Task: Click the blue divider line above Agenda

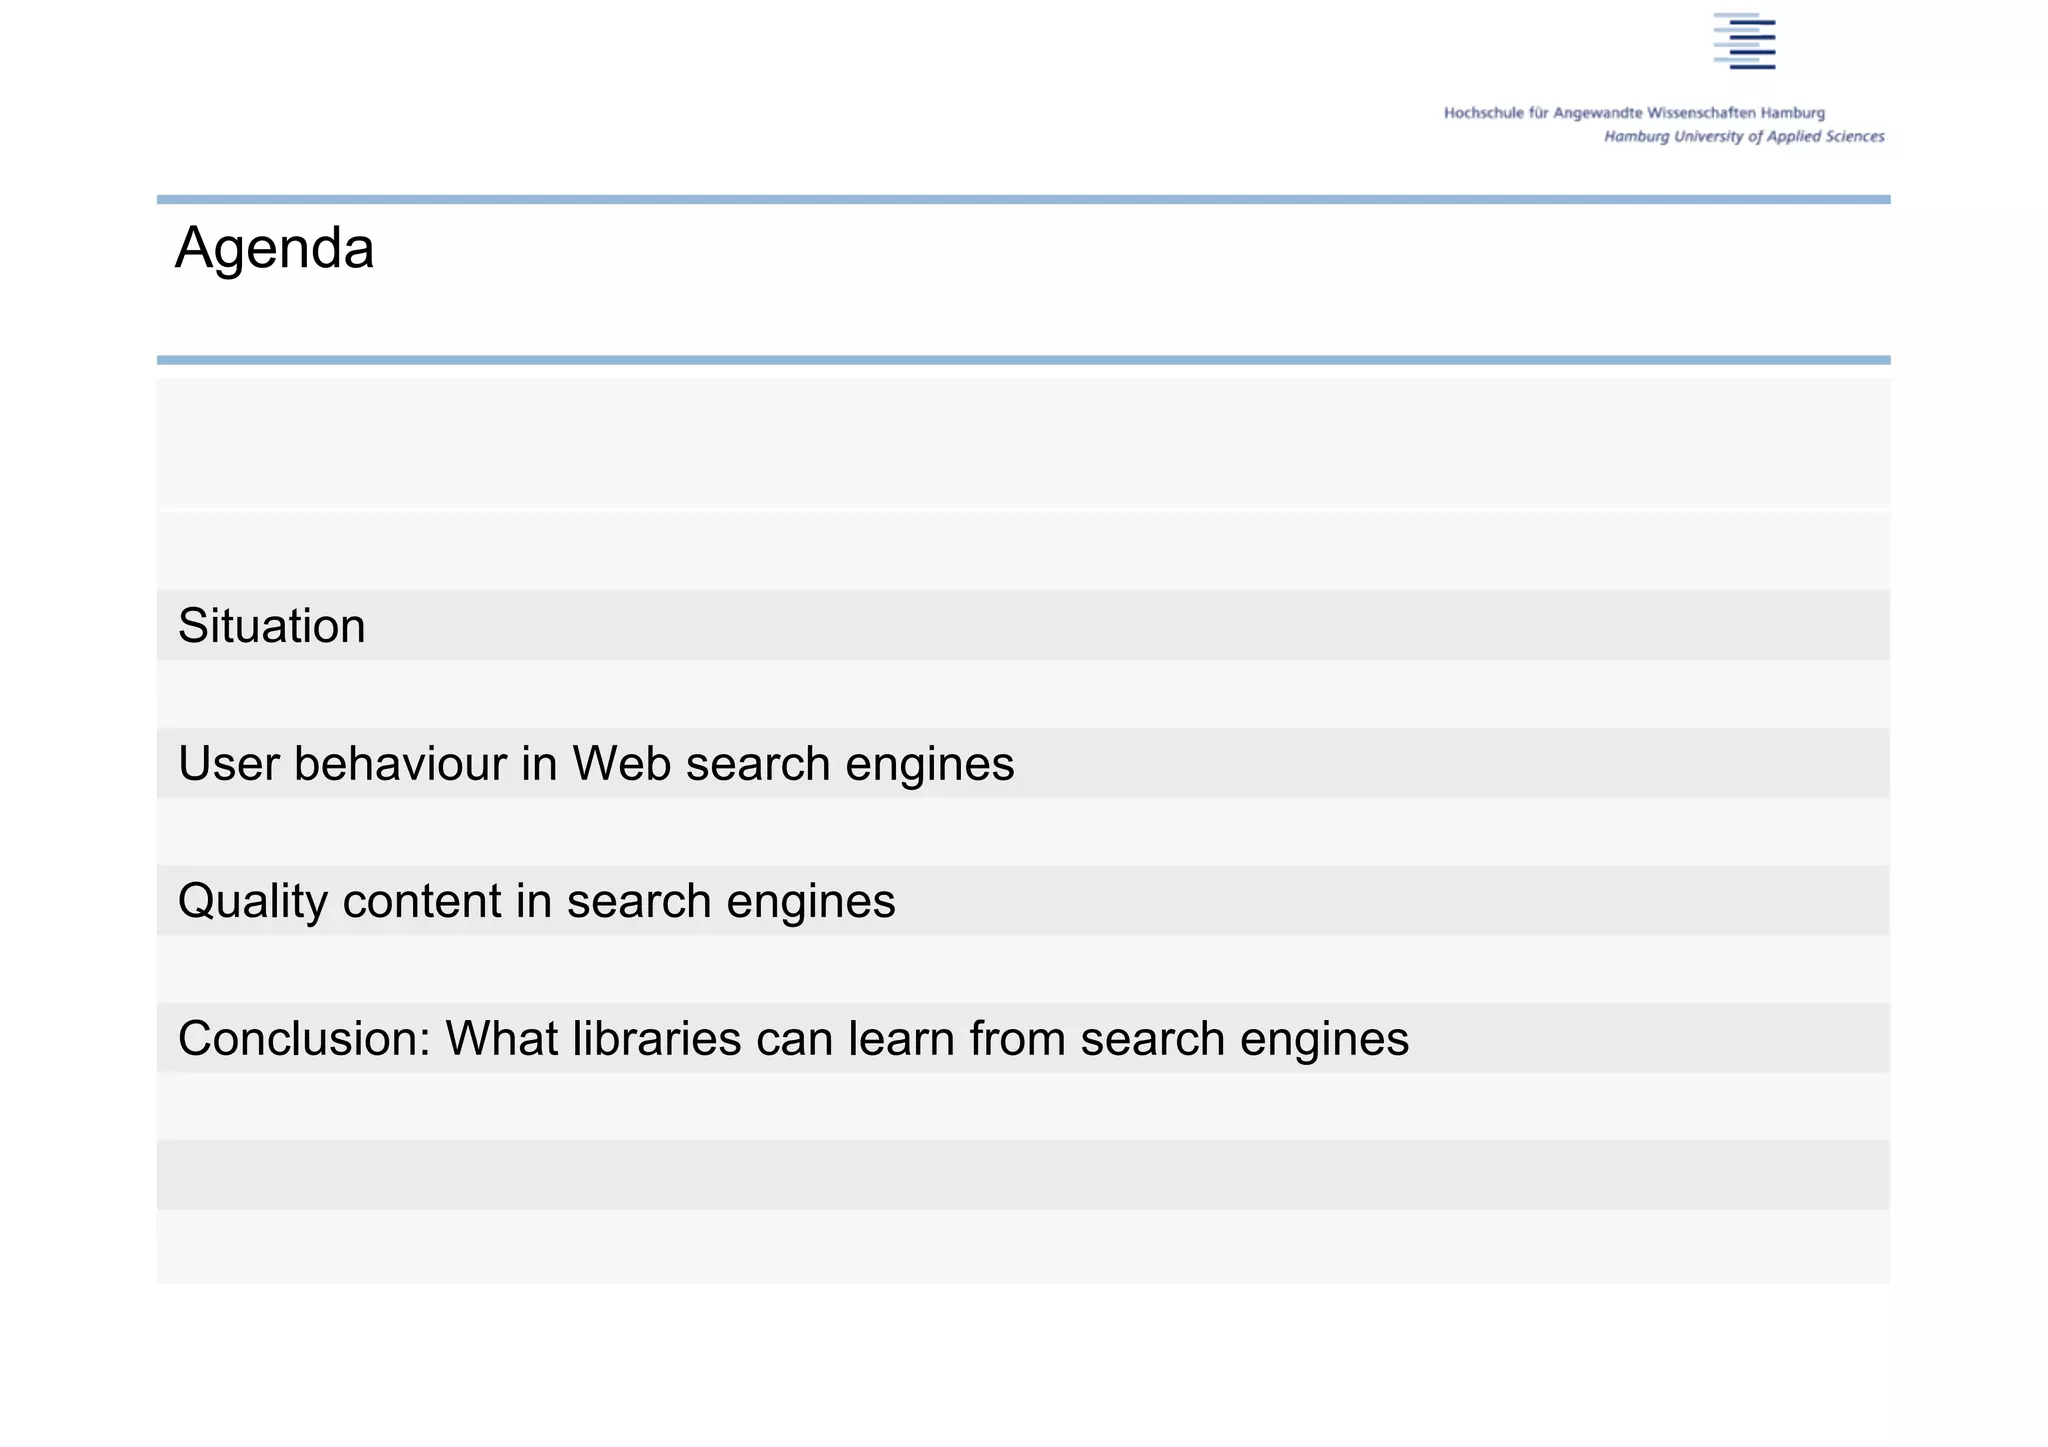Action: (1023, 200)
